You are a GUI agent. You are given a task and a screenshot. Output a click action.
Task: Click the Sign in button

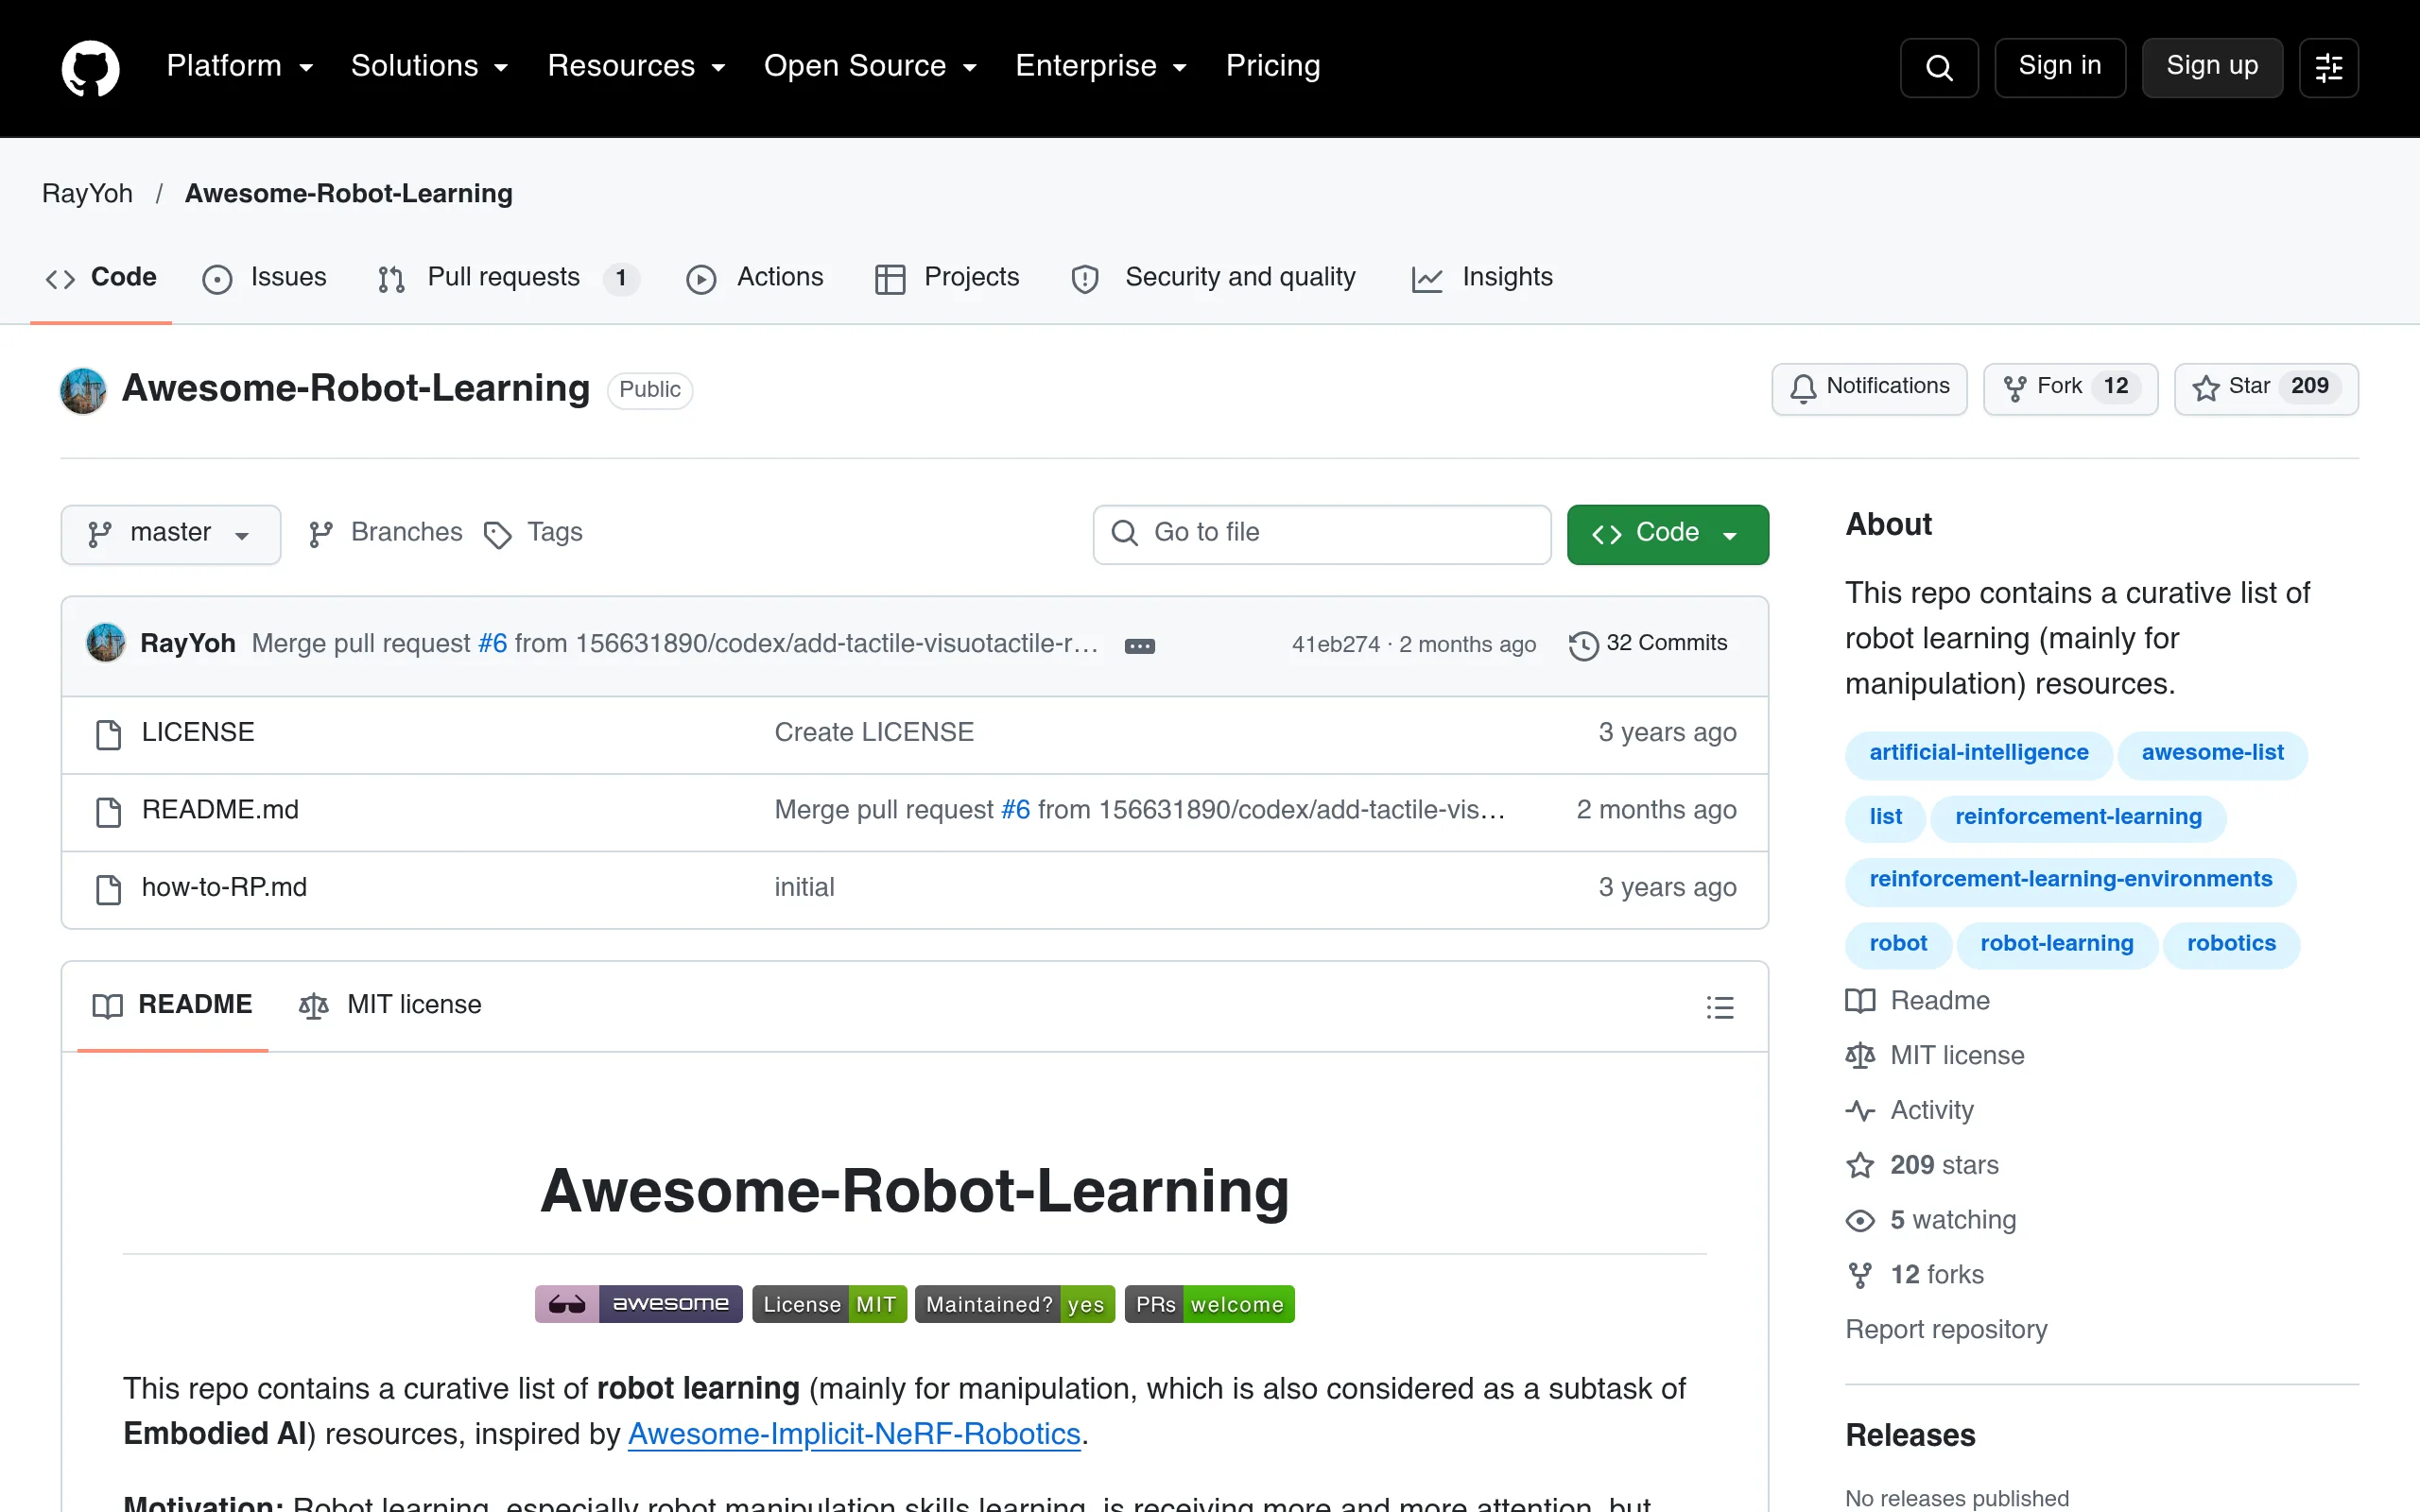(x=2059, y=67)
